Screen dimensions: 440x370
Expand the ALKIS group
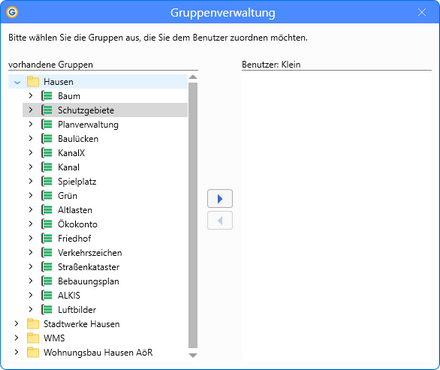click(x=31, y=295)
